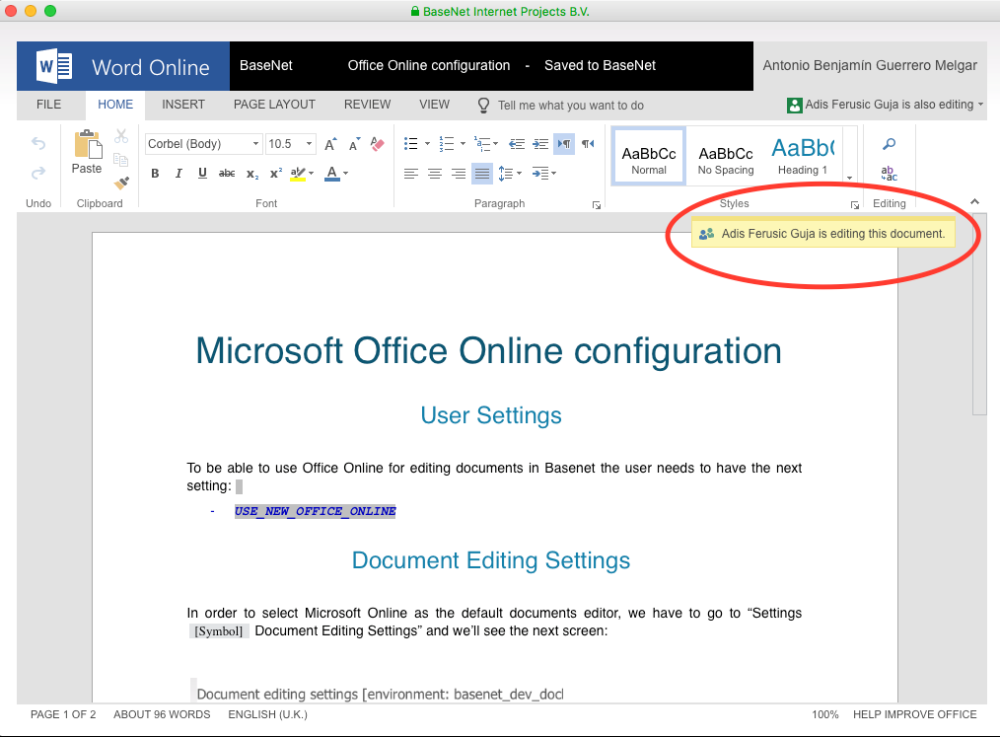Open Paragraph dialog launcher
The image size is (1000, 737).
[596, 205]
